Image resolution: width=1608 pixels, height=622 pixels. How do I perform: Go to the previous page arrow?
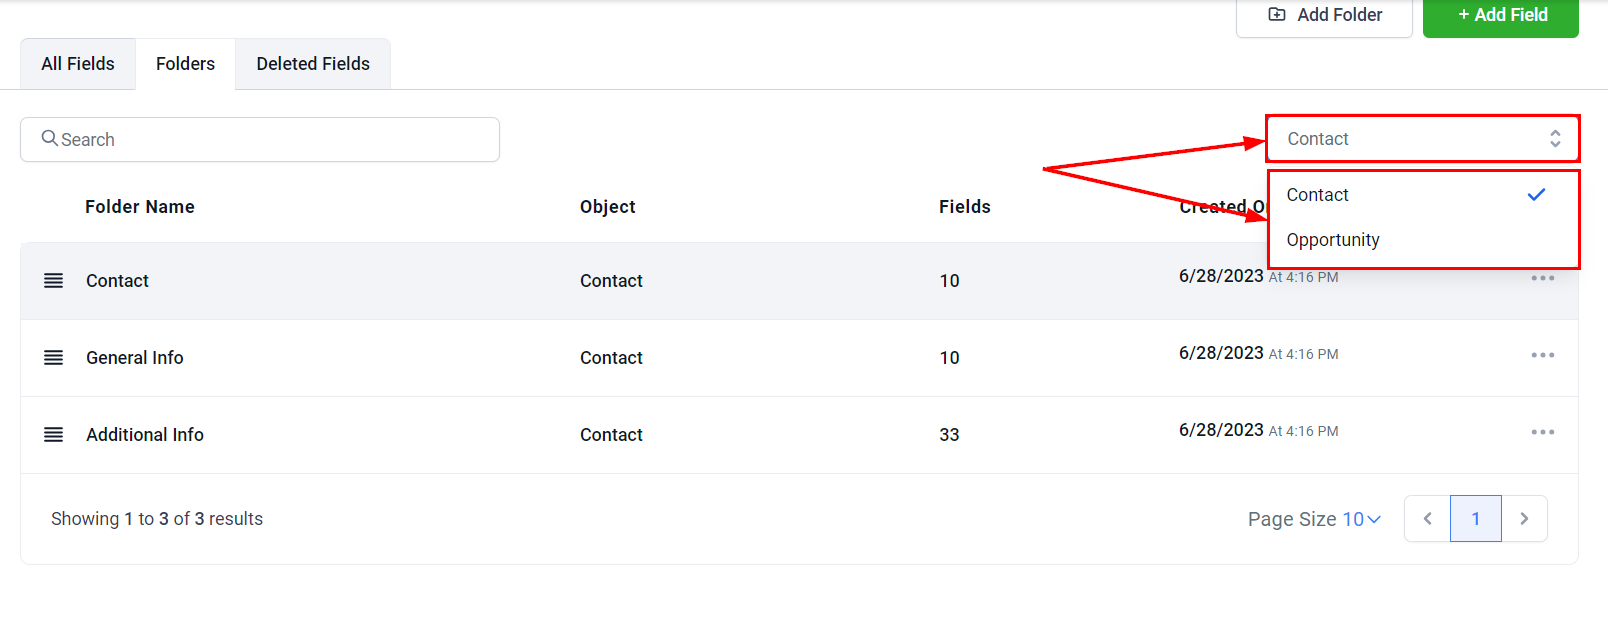point(1427,519)
